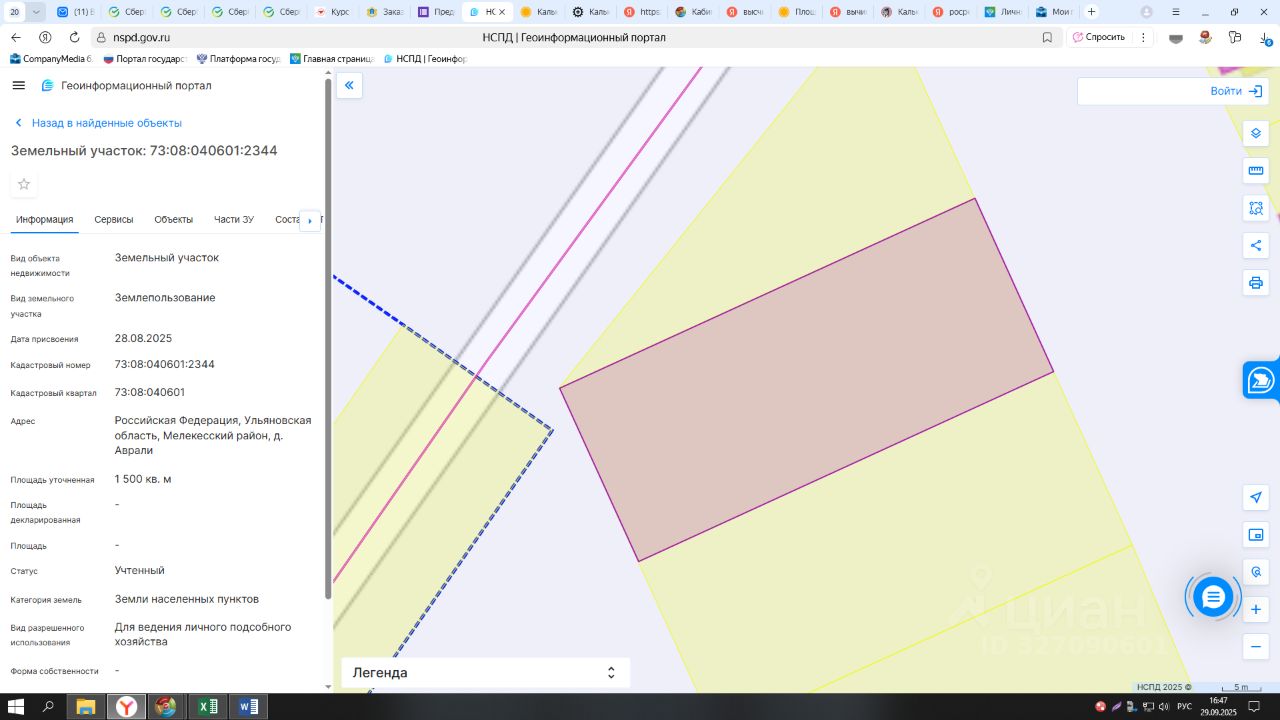Activate the area search selection tool
The image size is (1280, 720).
coord(1256,208)
